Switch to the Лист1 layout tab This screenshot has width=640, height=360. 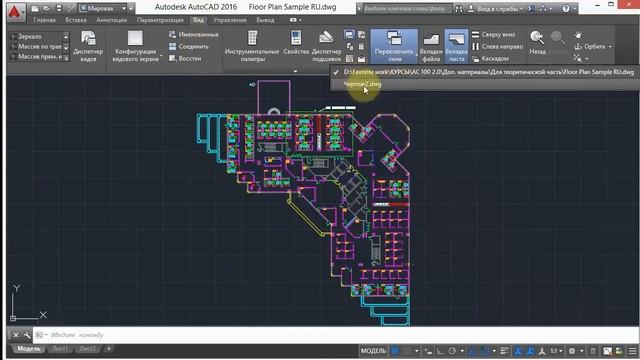coord(60,349)
